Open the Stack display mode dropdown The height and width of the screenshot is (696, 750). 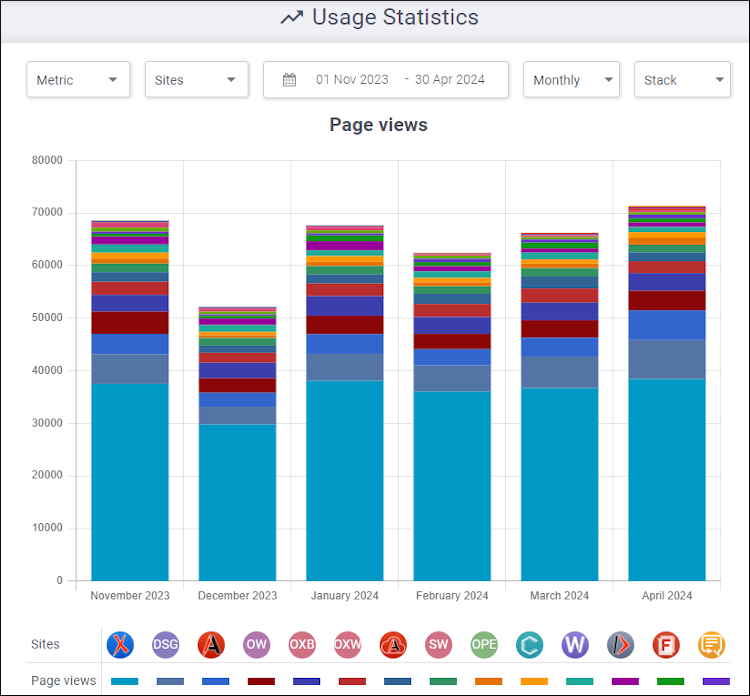tap(682, 80)
